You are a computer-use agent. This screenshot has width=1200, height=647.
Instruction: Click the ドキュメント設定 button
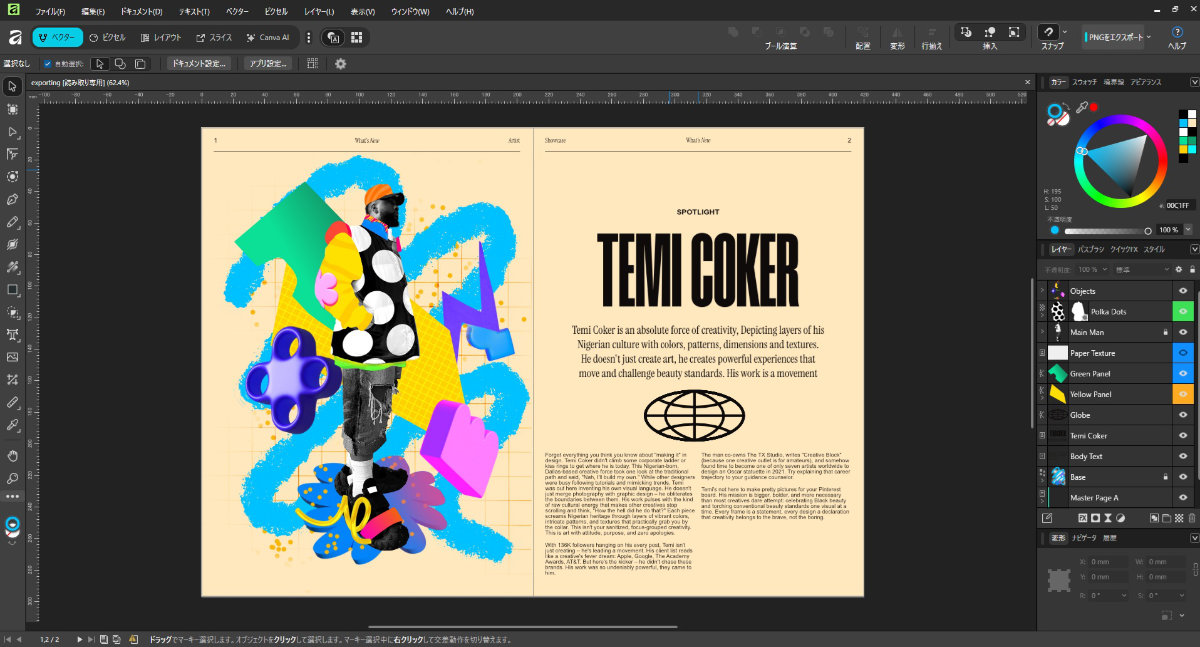pos(198,64)
